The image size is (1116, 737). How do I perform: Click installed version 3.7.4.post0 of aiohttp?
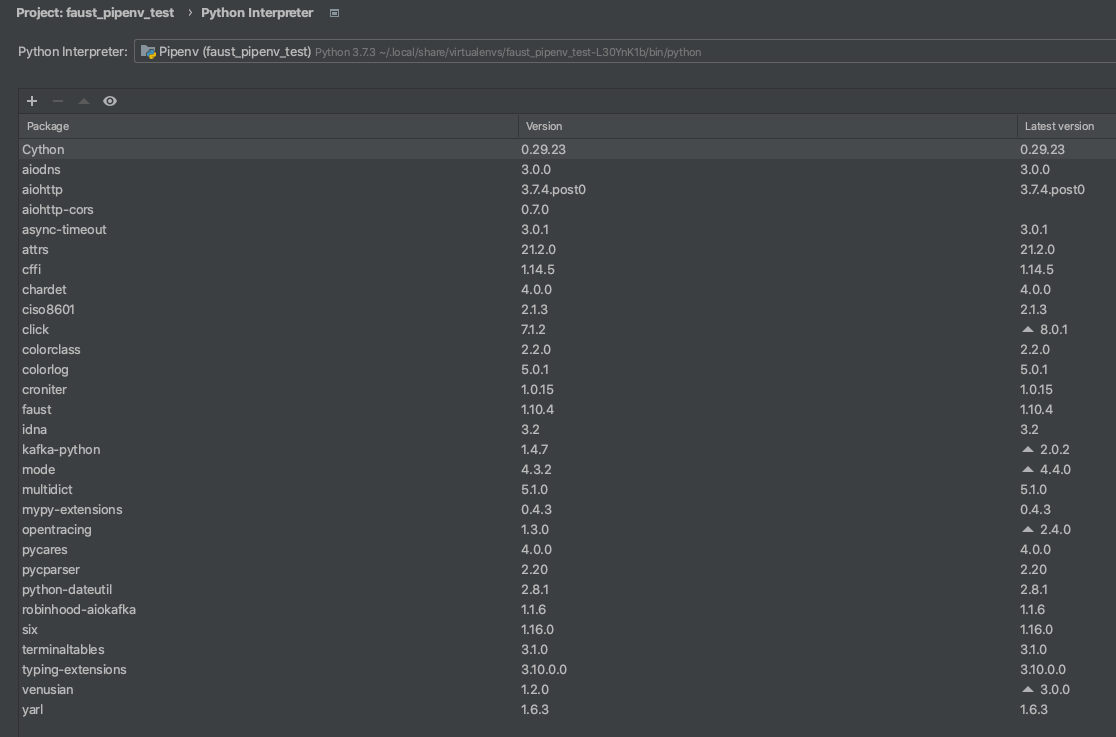pyautogui.click(x=553, y=189)
